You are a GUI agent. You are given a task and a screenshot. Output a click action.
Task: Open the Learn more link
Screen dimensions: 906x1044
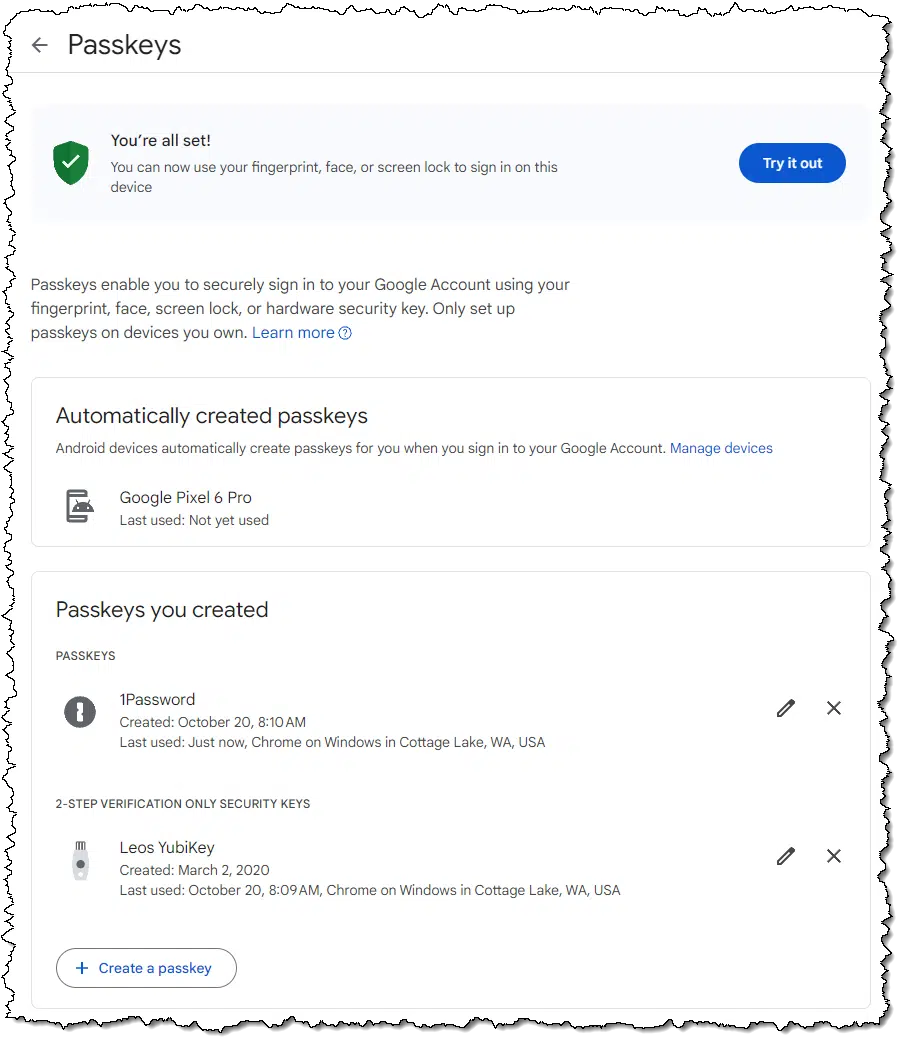(x=293, y=333)
